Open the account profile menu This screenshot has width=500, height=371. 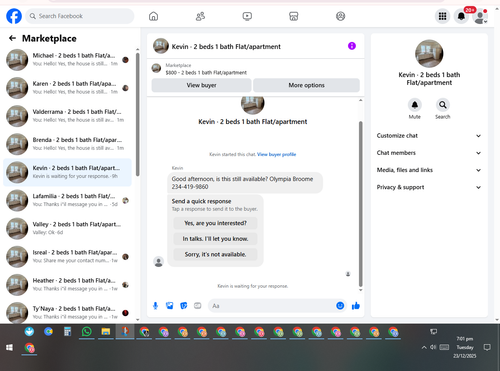(x=480, y=17)
